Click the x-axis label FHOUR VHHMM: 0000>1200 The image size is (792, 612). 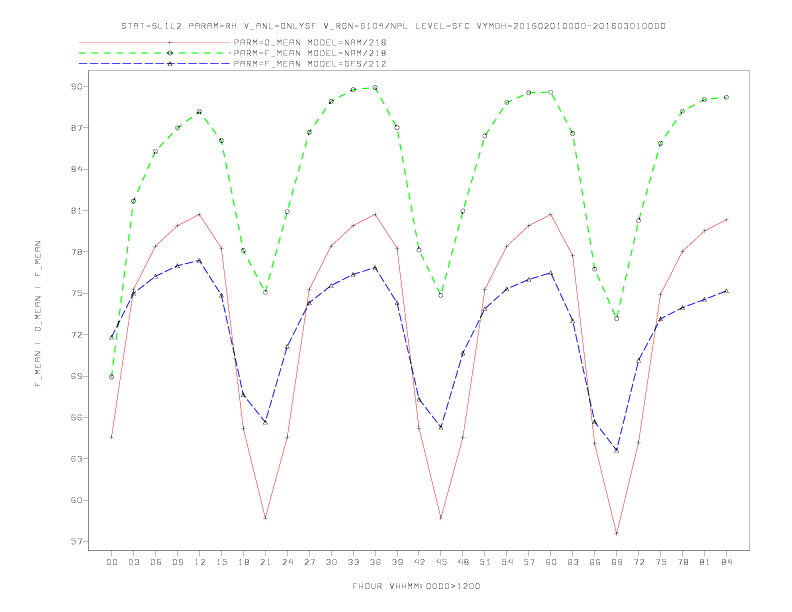pos(416,586)
